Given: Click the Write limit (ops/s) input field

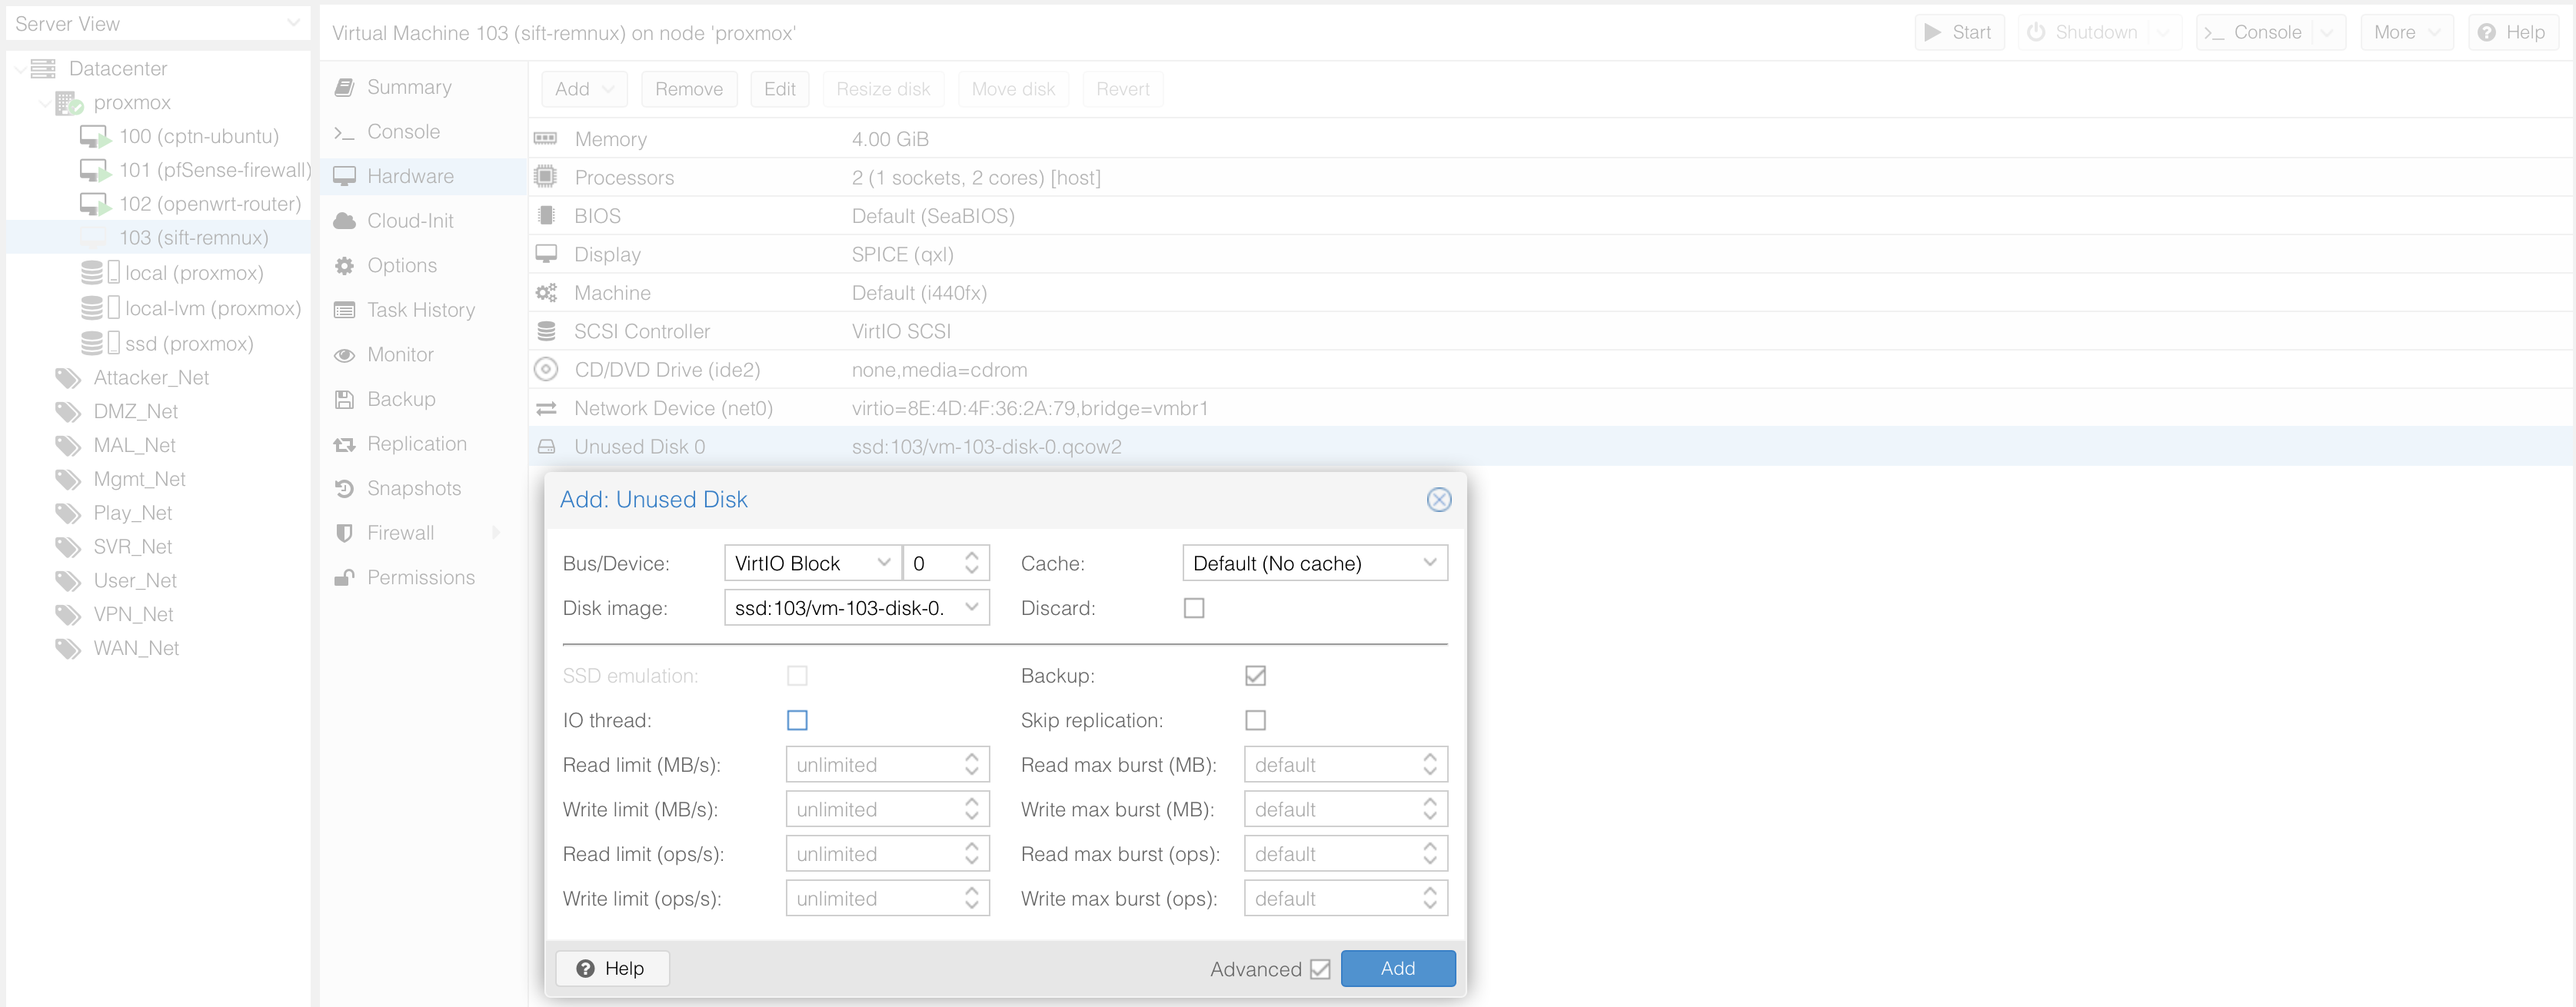Looking at the screenshot, I should point(870,898).
